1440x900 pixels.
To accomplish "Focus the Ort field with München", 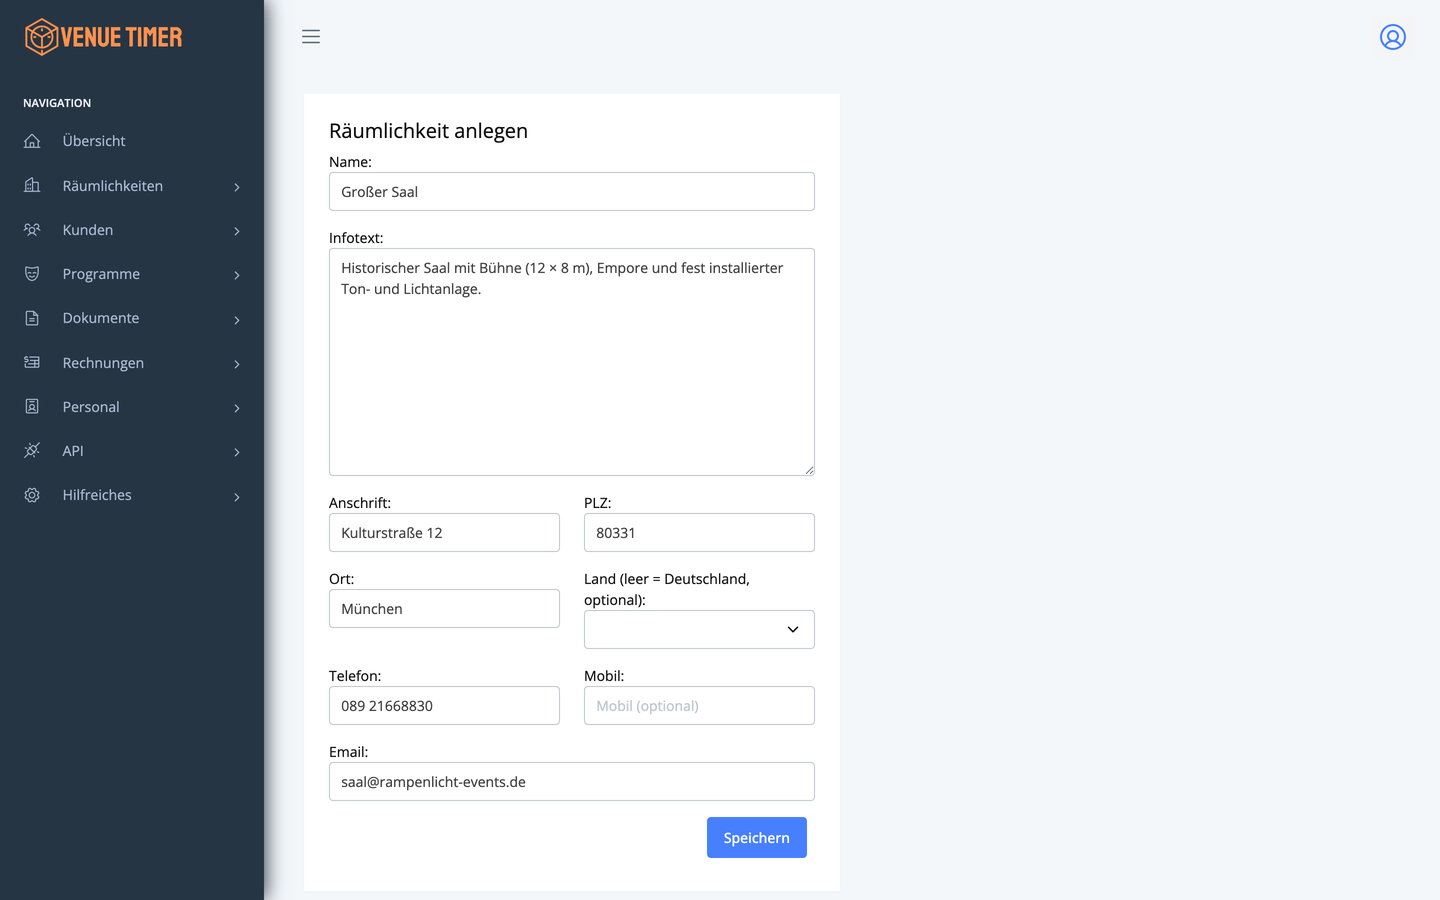I will coord(444,609).
